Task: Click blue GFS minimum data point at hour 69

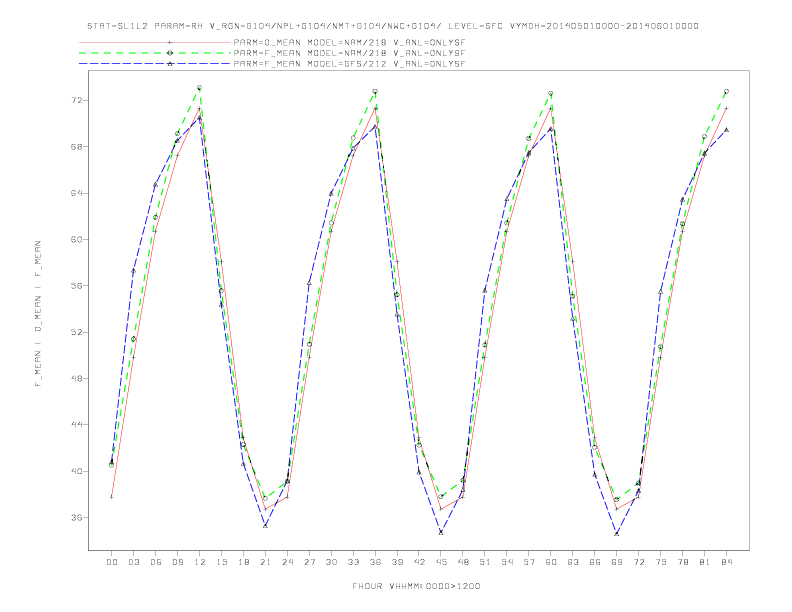Action: pos(617,533)
